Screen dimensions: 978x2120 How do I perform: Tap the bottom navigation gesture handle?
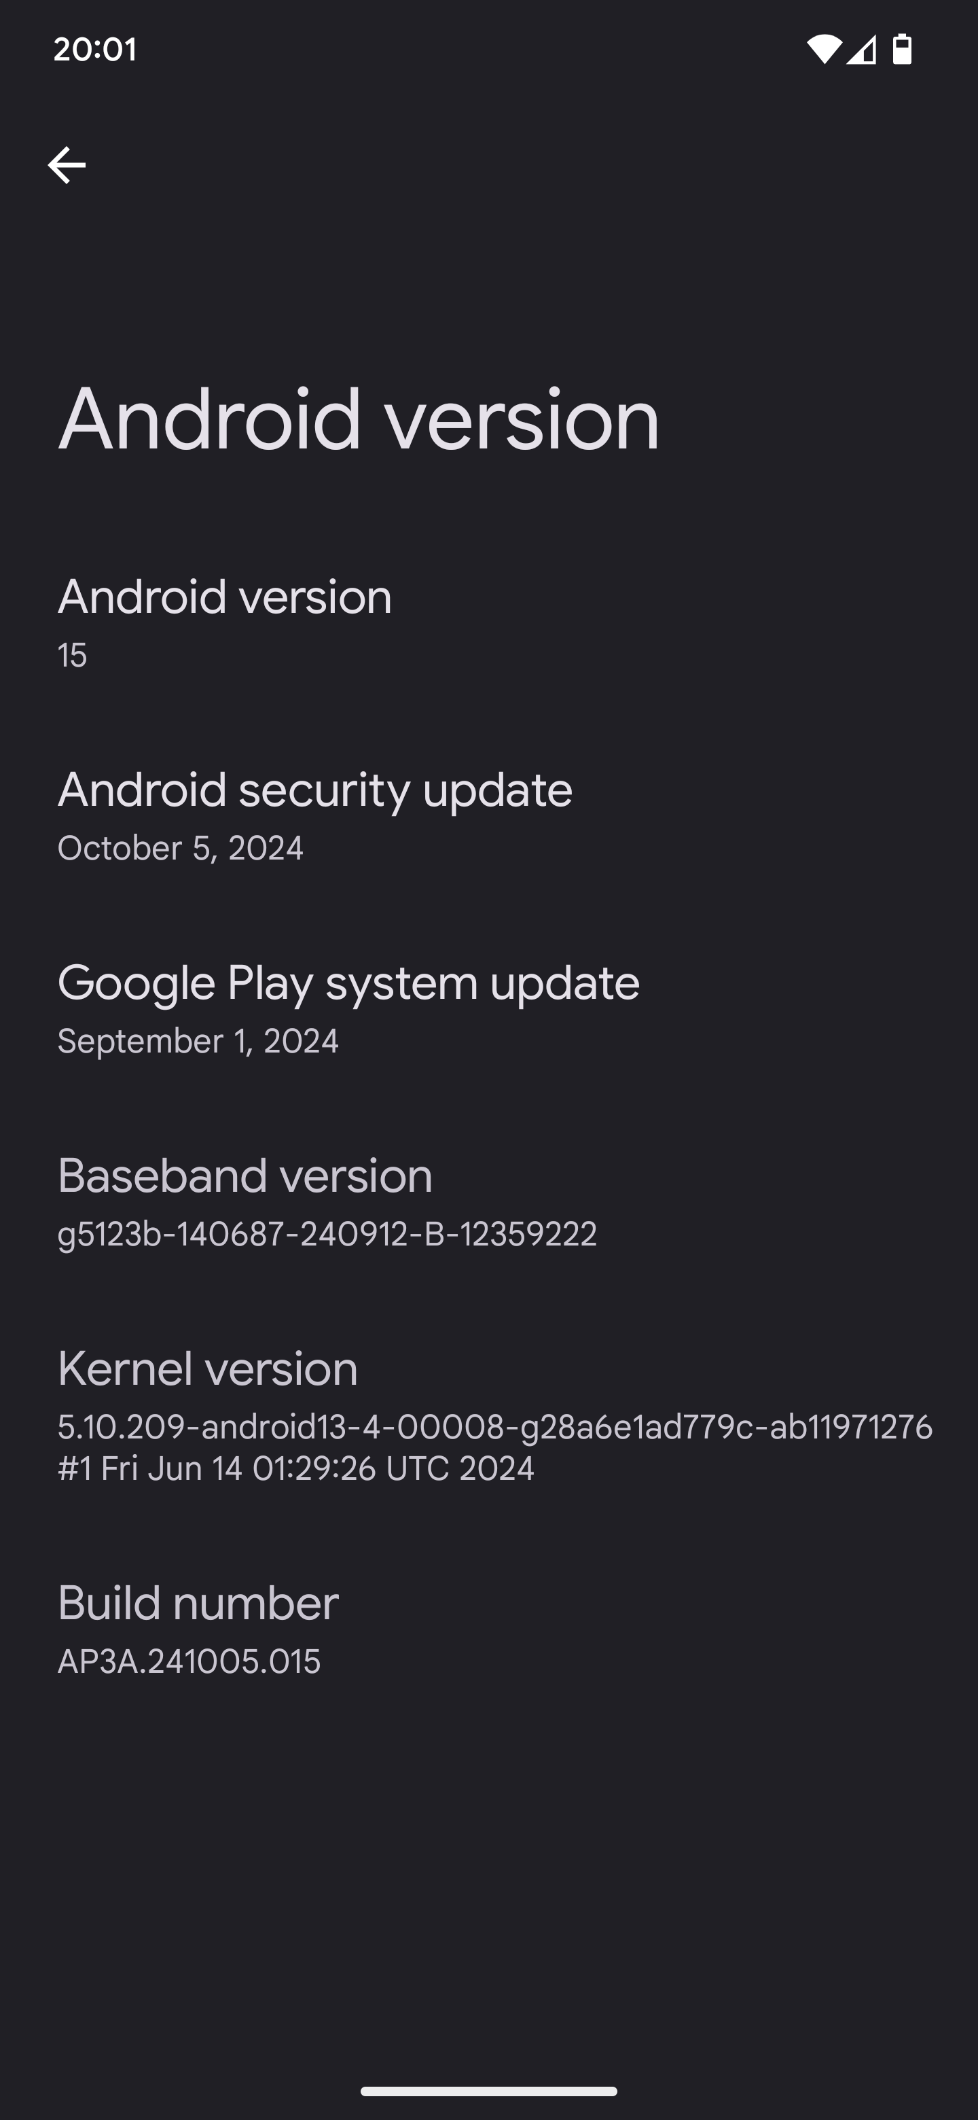489,2091
